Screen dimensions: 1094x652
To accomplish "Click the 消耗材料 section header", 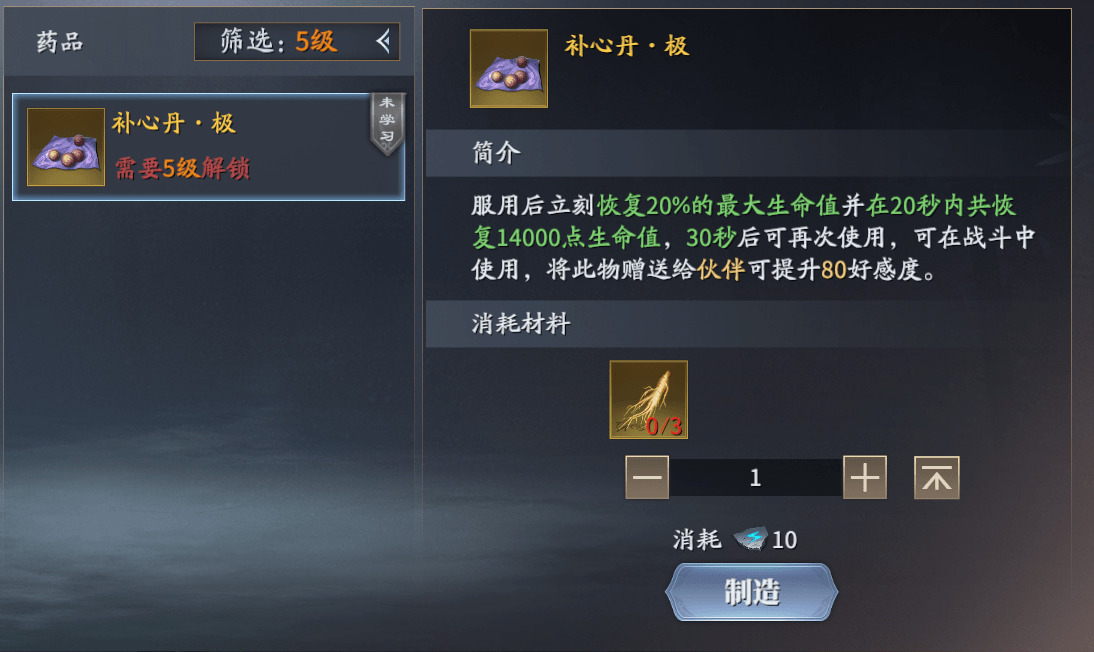I will pyautogui.click(x=521, y=324).
